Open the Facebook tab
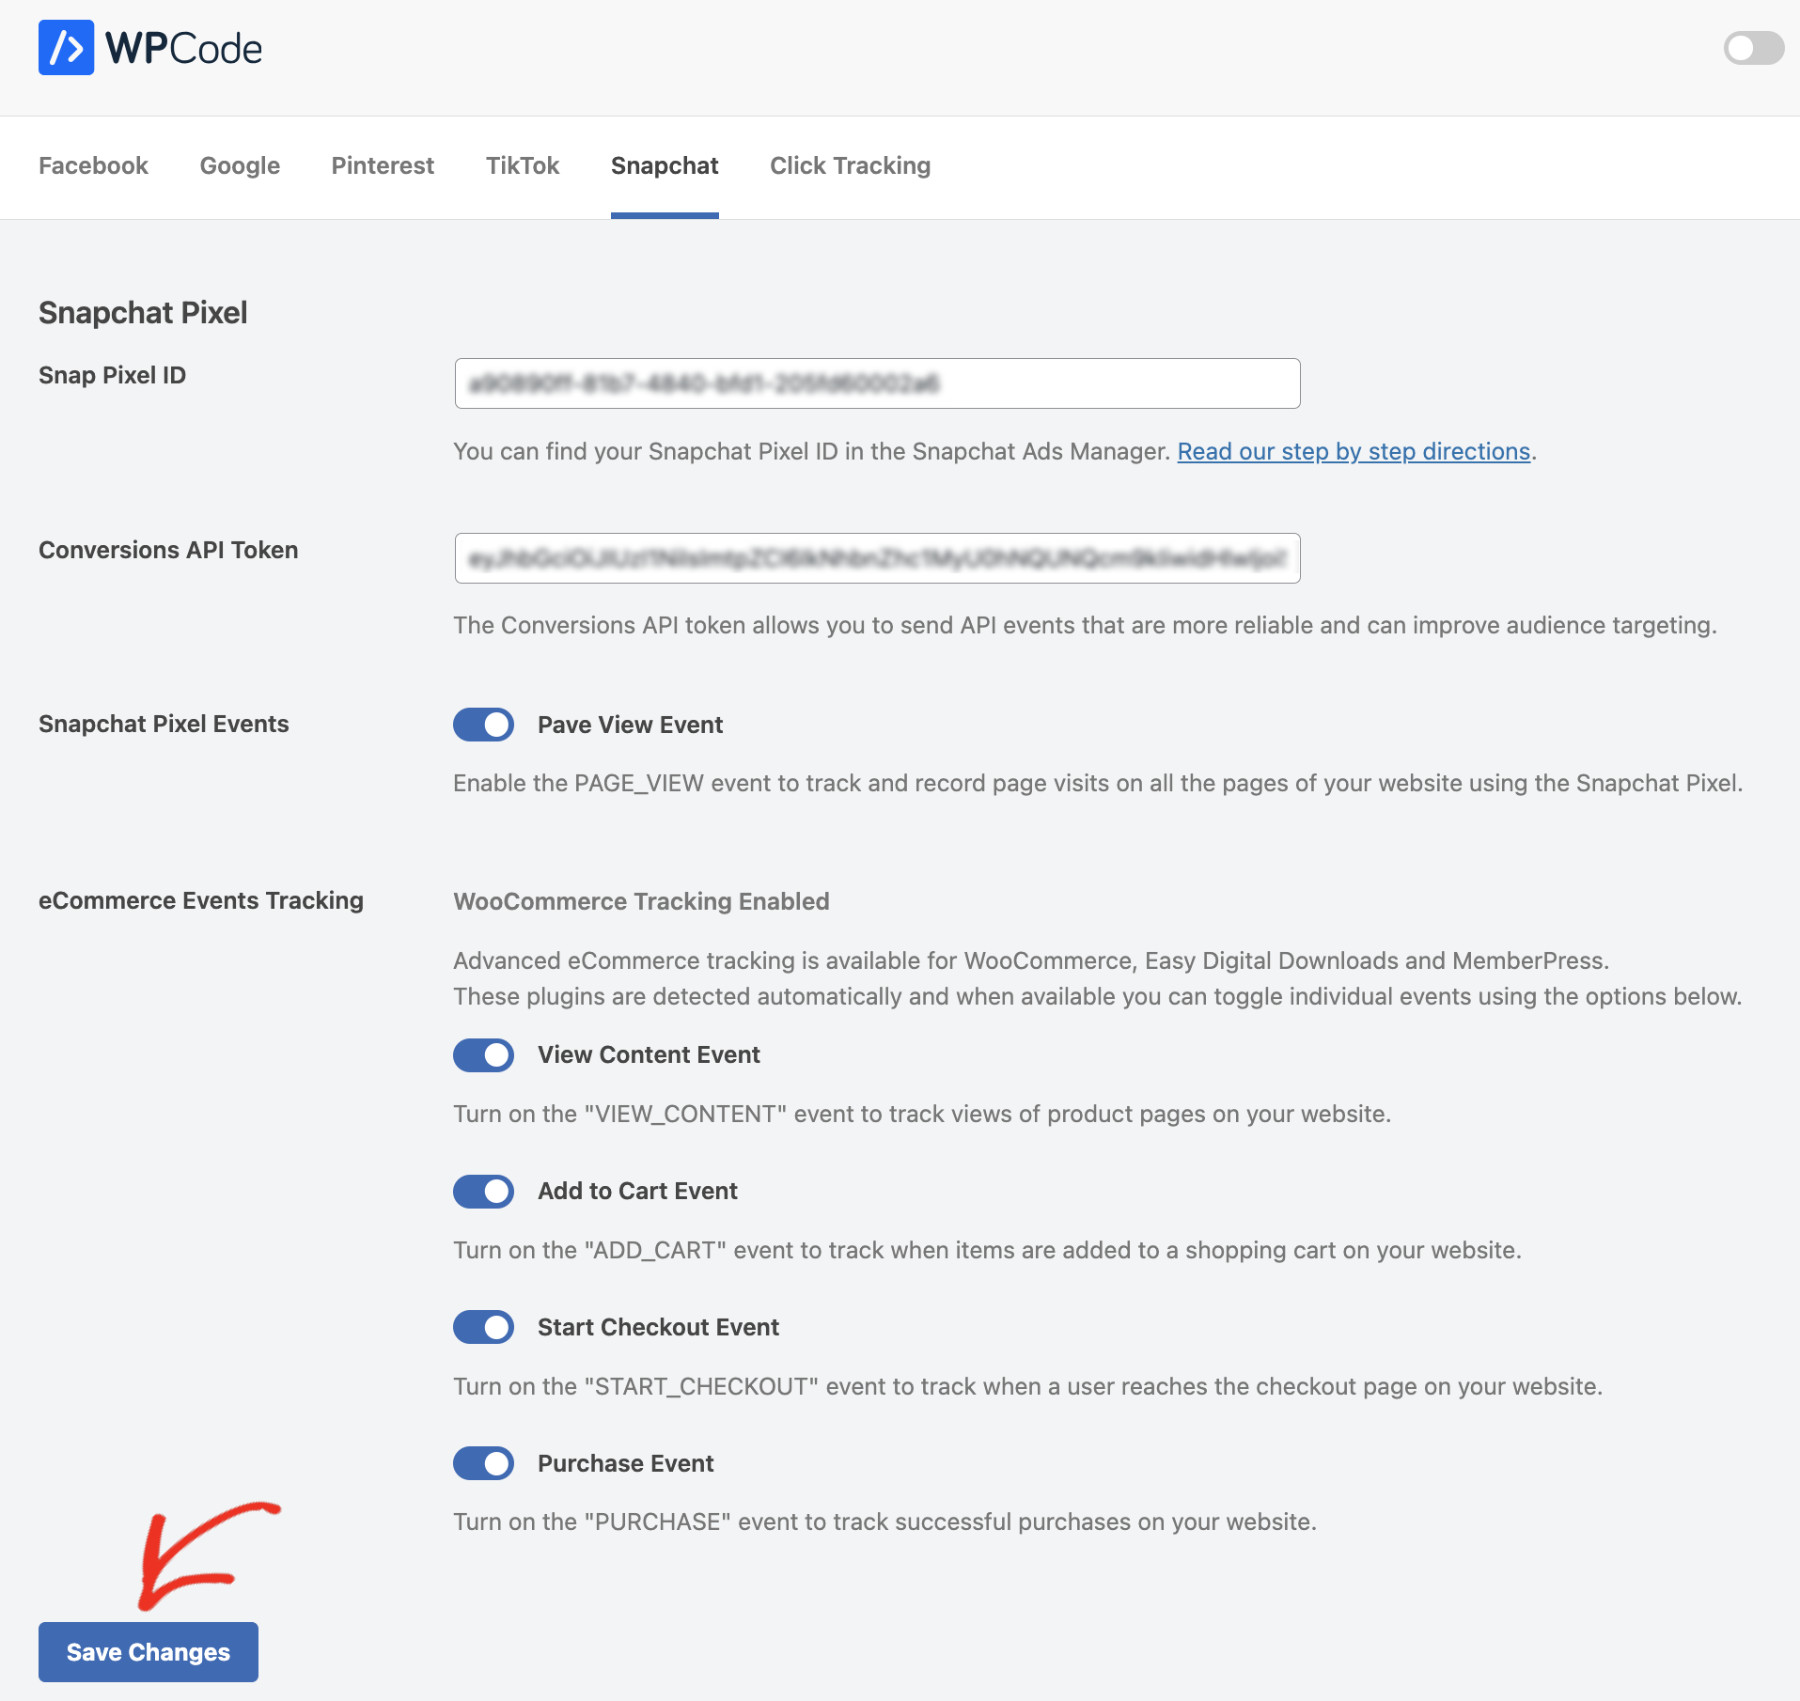1800x1701 pixels. tap(93, 166)
